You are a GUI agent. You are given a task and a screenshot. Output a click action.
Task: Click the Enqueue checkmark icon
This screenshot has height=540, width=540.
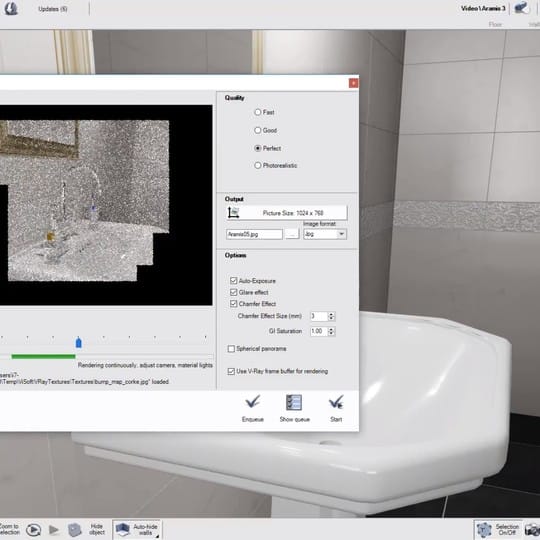pos(252,402)
